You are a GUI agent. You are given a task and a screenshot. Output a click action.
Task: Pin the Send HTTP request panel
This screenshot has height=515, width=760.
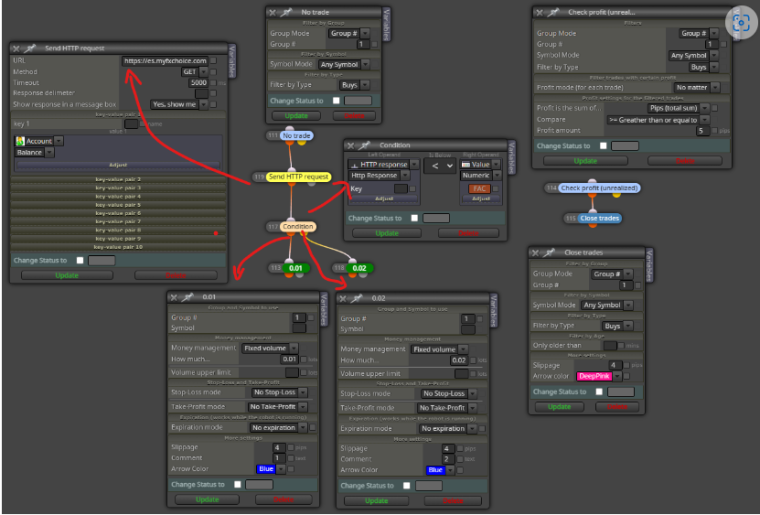tap(30, 48)
